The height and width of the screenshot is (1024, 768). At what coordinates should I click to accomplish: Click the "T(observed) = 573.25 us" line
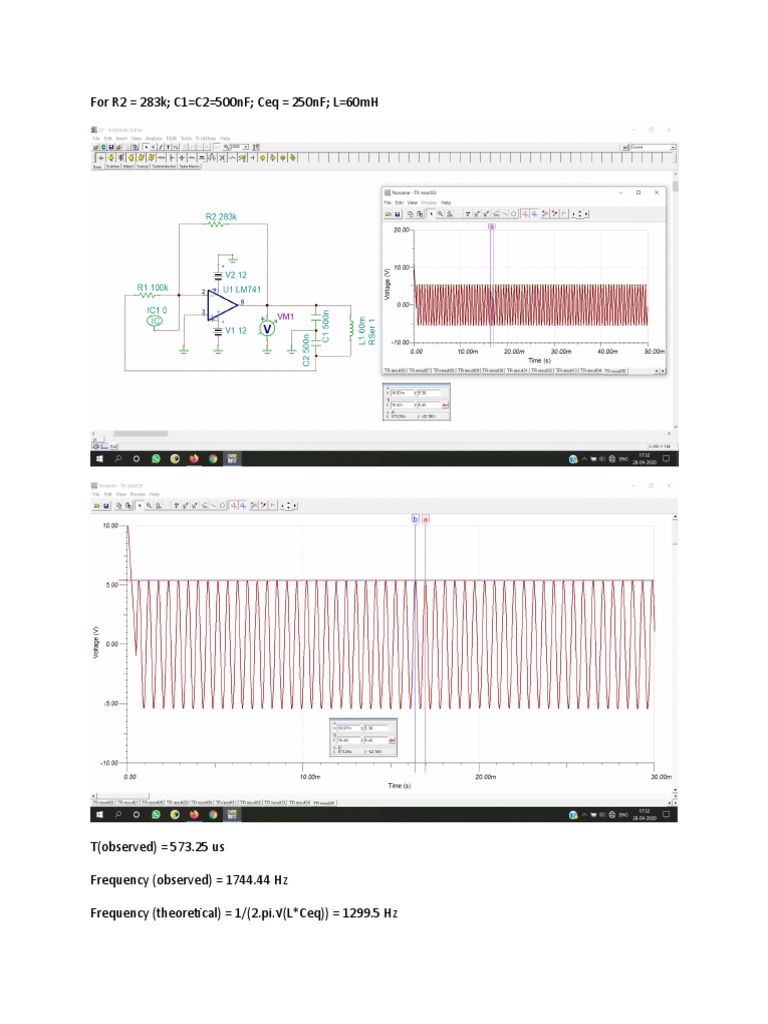click(157, 846)
